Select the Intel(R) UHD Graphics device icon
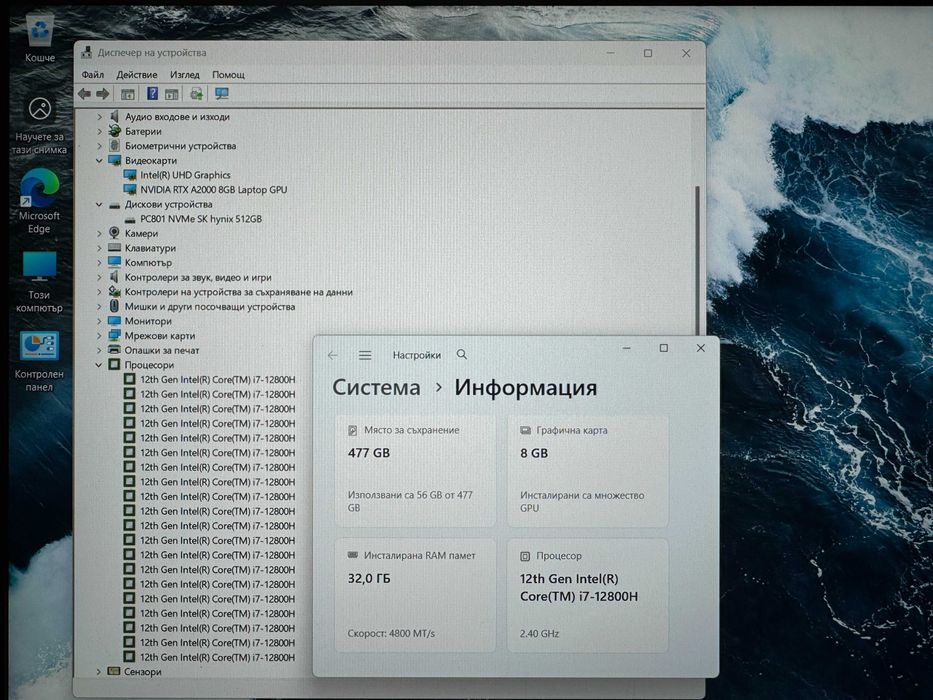This screenshot has width=933, height=700. (x=130, y=175)
